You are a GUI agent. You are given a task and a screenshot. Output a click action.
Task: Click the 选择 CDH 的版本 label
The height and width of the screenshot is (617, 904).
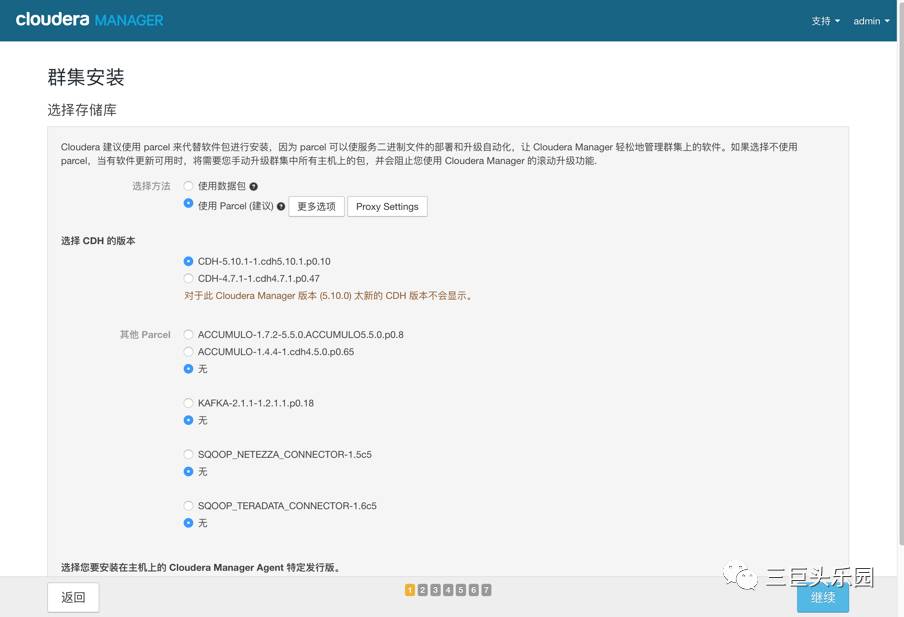click(98, 241)
